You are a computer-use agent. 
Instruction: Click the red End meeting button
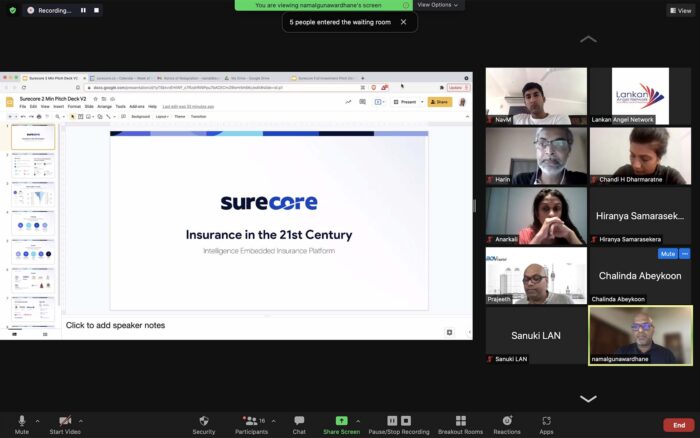pos(679,423)
